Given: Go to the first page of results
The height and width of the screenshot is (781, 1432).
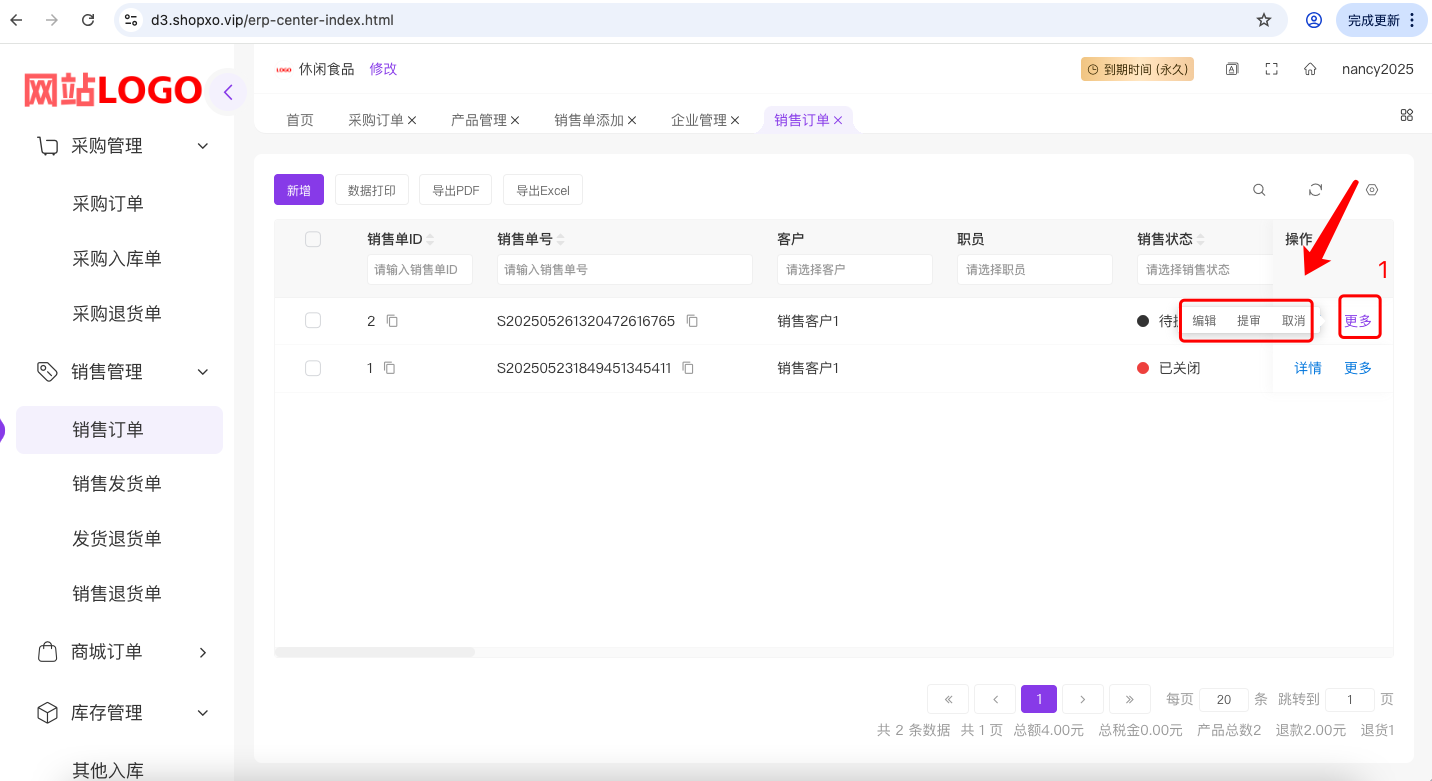Looking at the screenshot, I should (x=948, y=699).
